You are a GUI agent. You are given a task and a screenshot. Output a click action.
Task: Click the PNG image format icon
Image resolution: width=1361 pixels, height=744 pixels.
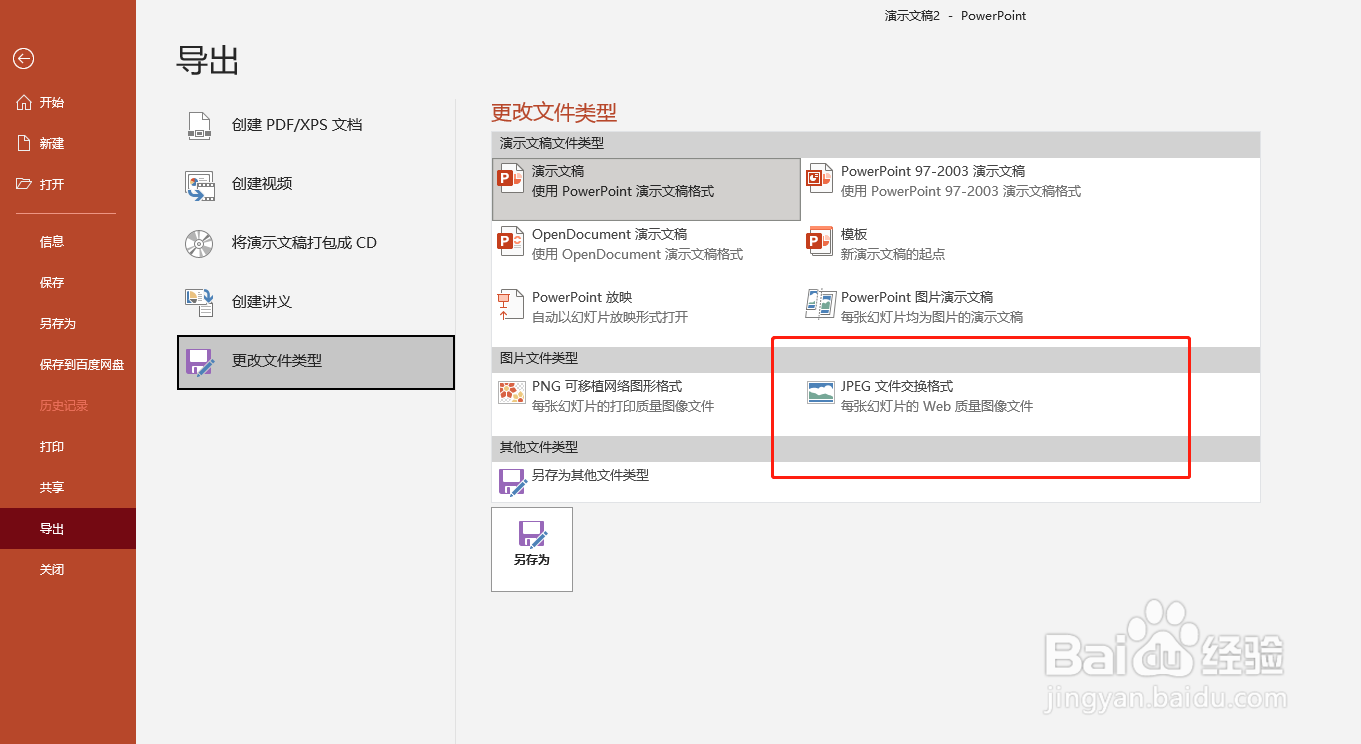coord(511,393)
